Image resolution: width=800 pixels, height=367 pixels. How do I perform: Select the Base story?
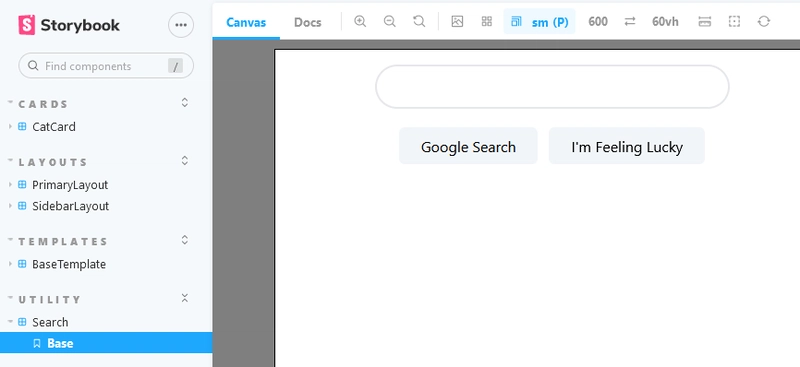pos(106,343)
